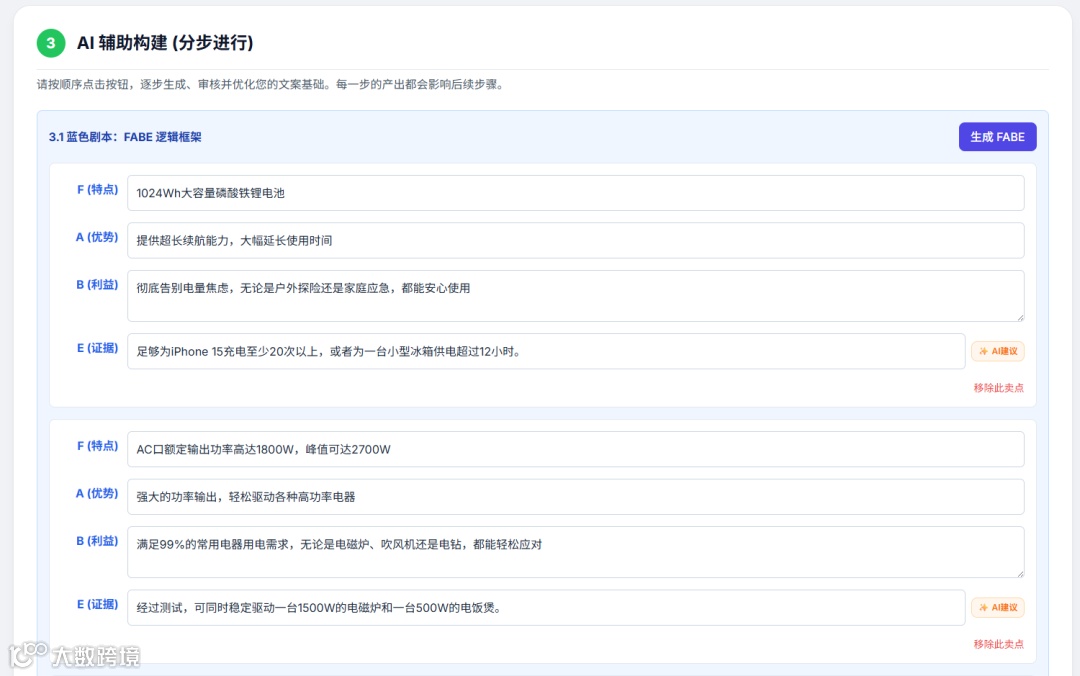Click the 生成 FABE button
The image size is (1080, 676).
pyautogui.click(x=997, y=136)
